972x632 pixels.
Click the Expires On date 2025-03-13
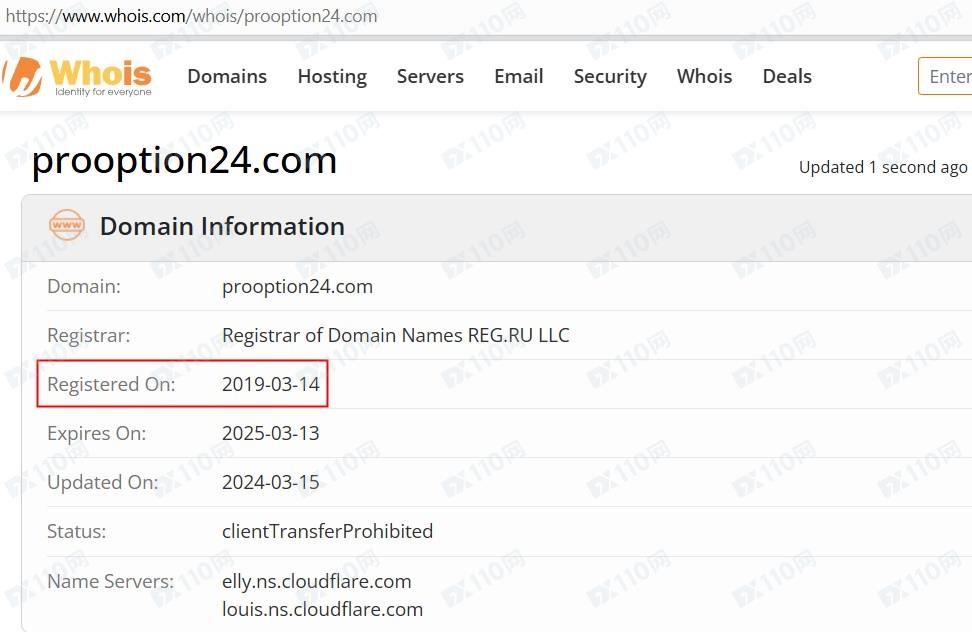click(271, 433)
